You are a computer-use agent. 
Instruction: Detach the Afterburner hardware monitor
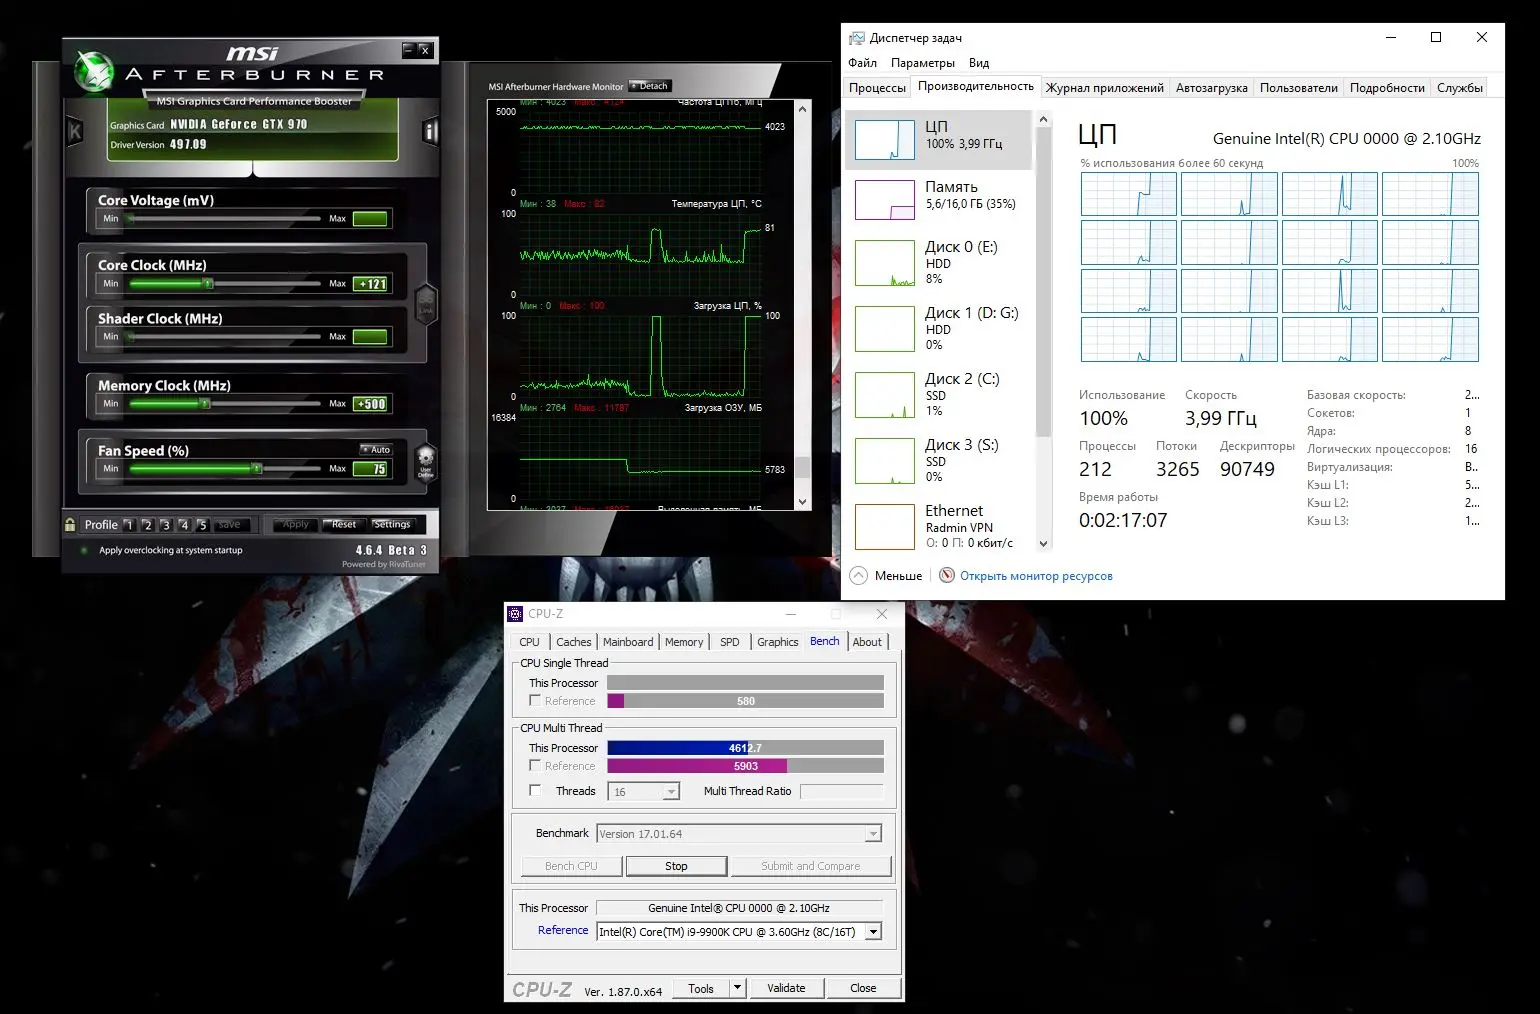650,86
